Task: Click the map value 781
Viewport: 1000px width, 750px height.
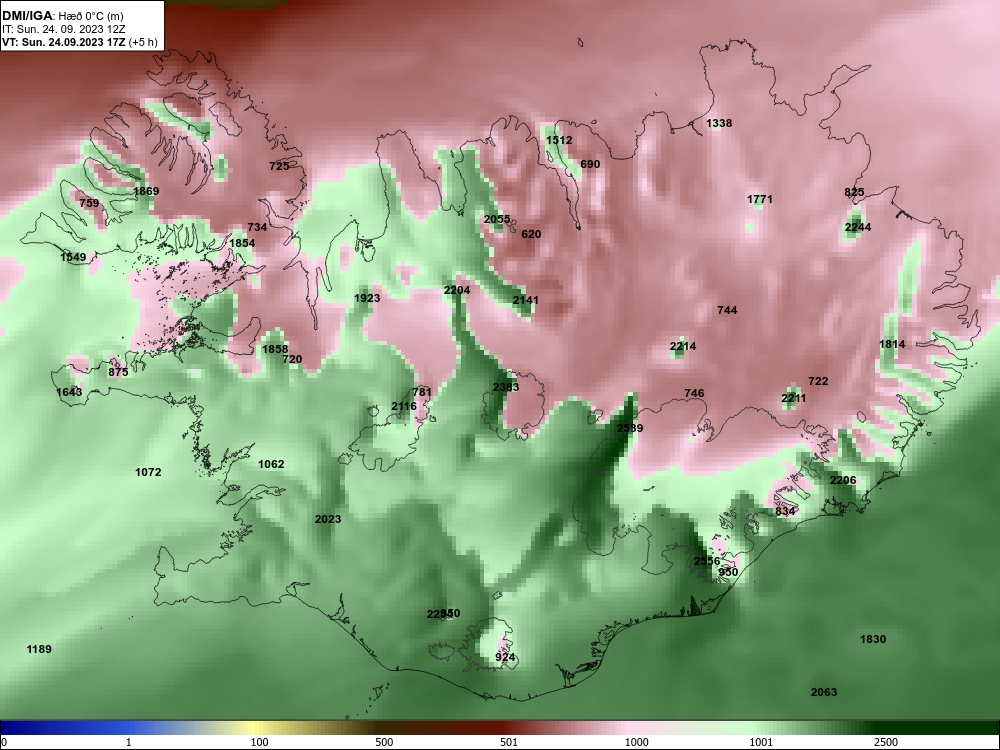Action: coord(422,392)
